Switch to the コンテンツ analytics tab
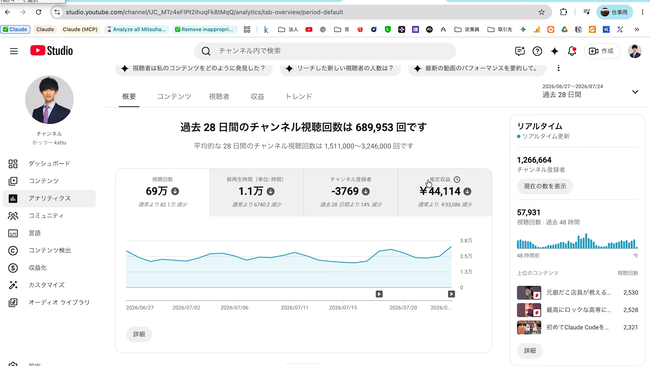 (174, 97)
